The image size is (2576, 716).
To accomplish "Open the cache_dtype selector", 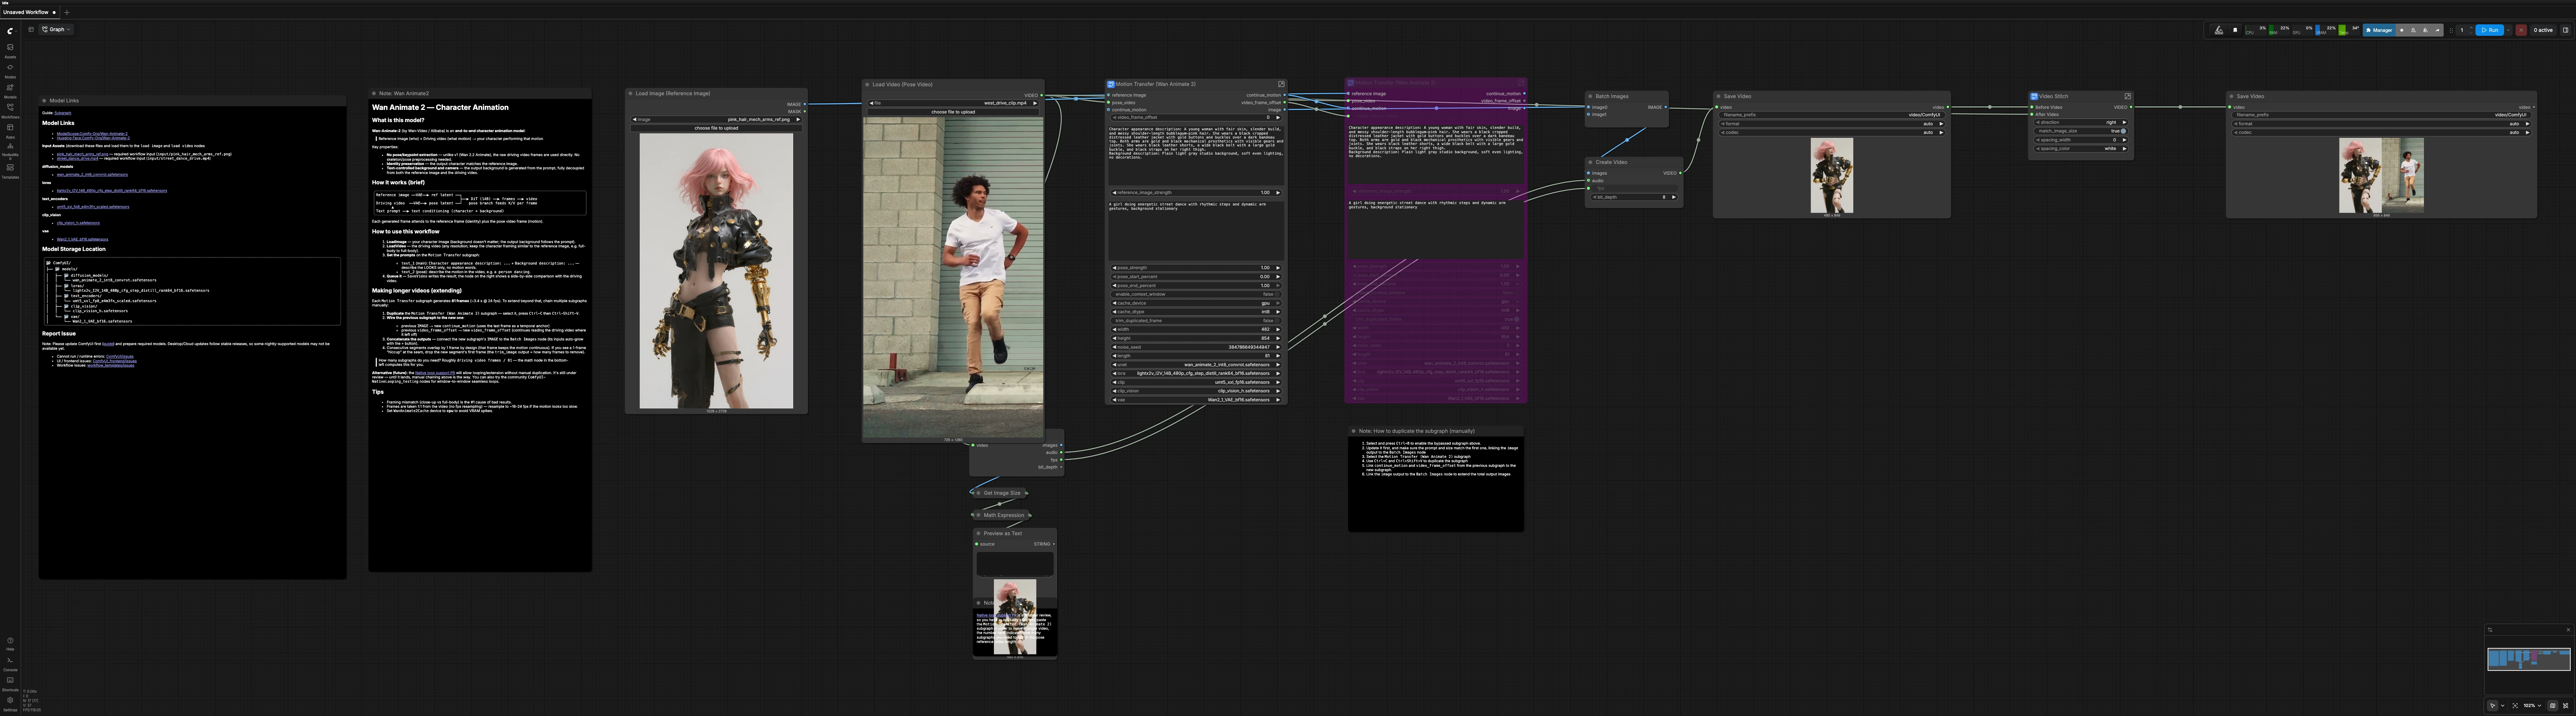I will (x=1196, y=312).
